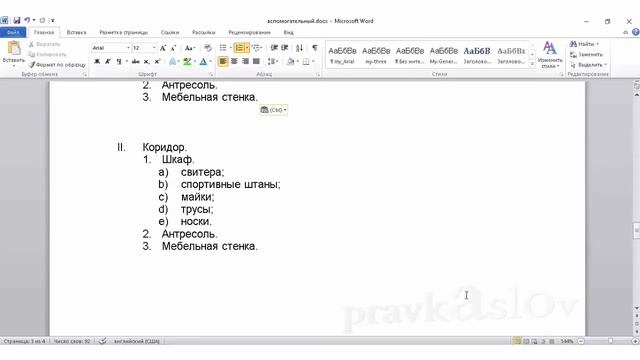Toggle subscript formatting
The image size is (640, 360).
(147, 62)
